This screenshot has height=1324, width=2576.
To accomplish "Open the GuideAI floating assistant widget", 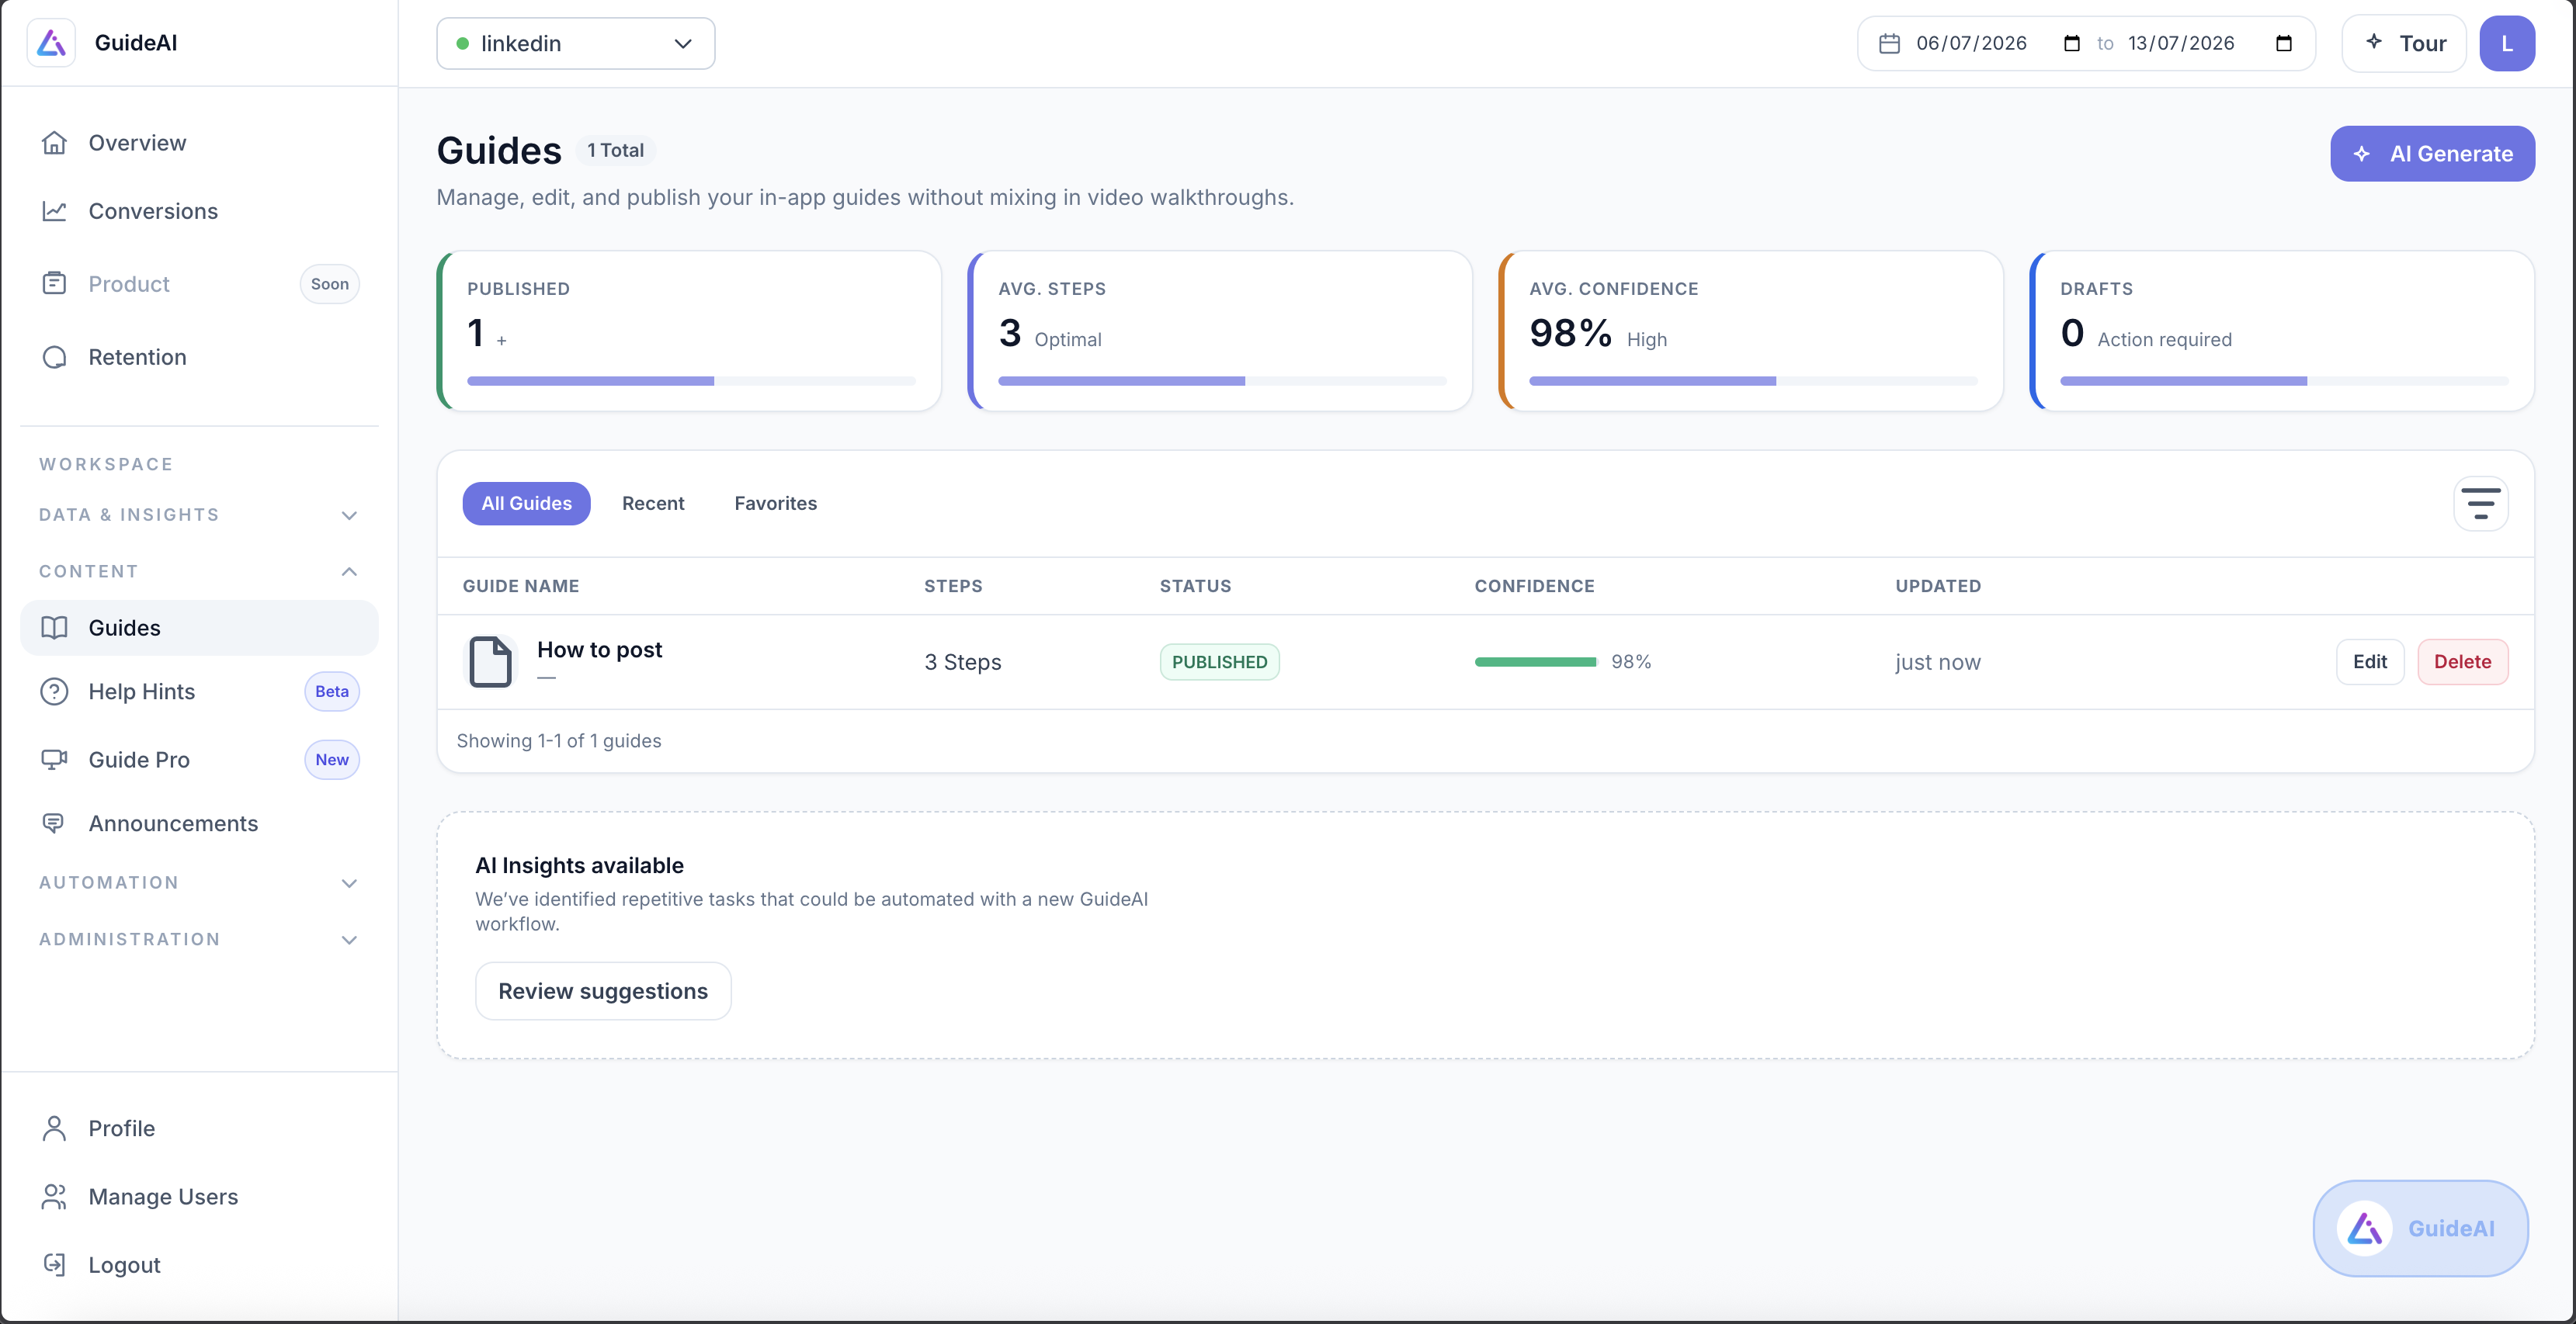I will (x=2420, y=1228).
